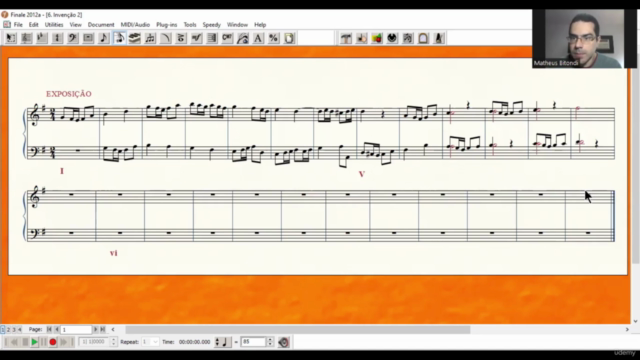Go to the previous page
This screenshot has height=360, width=640.
pos(57,329)
